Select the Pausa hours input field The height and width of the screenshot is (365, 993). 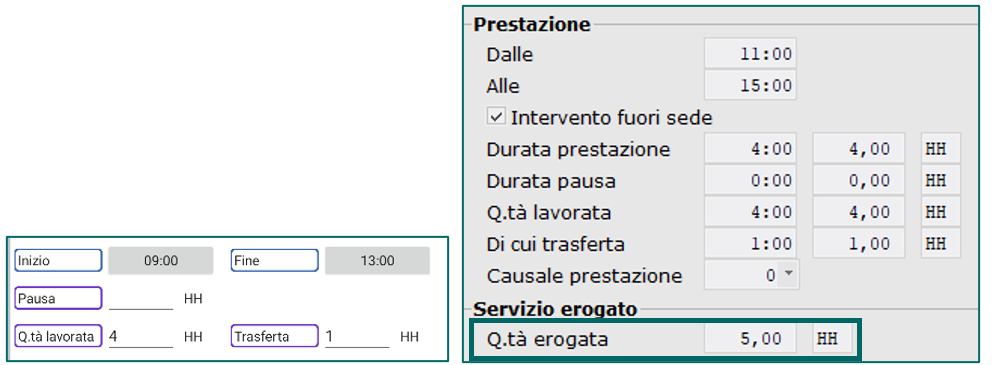point(141,299)
